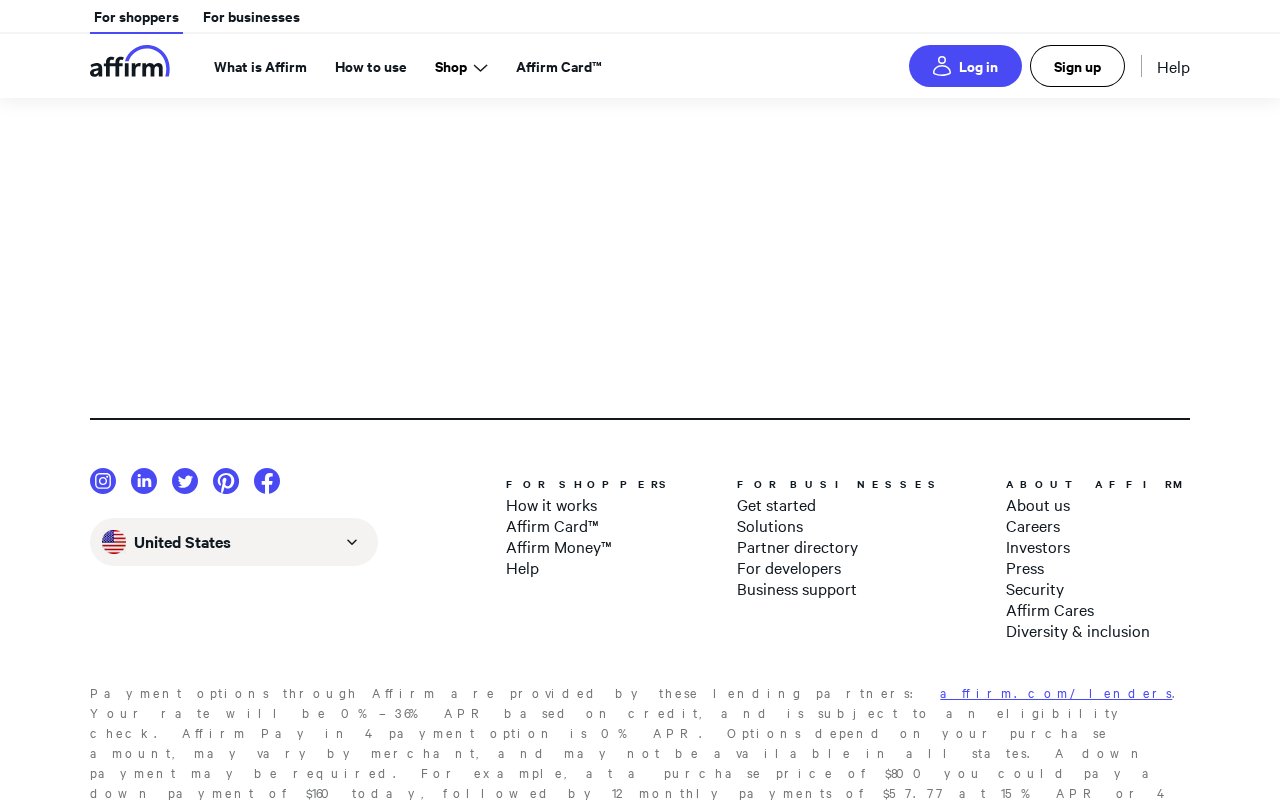Open How to use menu item
Screen dimensions: 1280x800
(371, 67)
